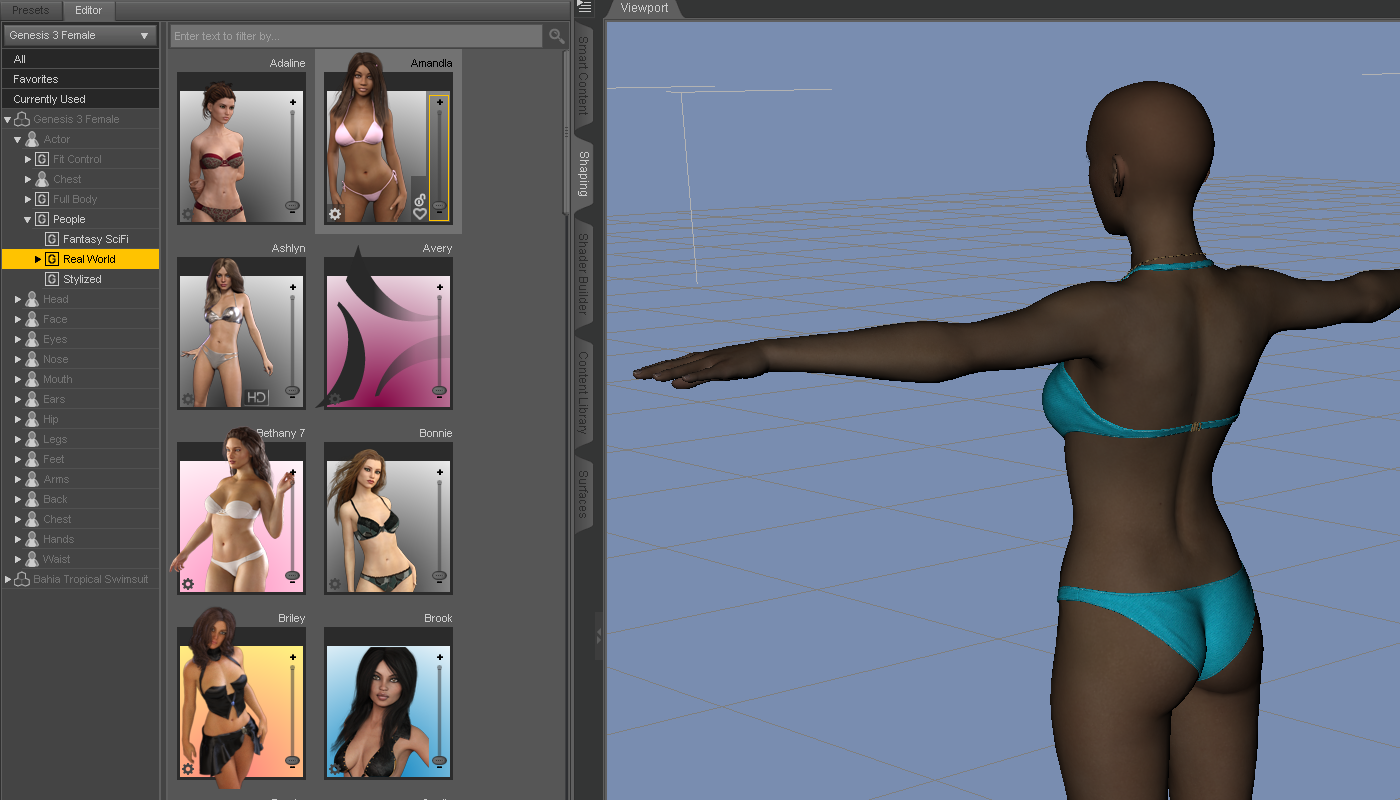Select the Legs tree item
Viewport: 1400px width, 800px height.
[x=55, y=439]
